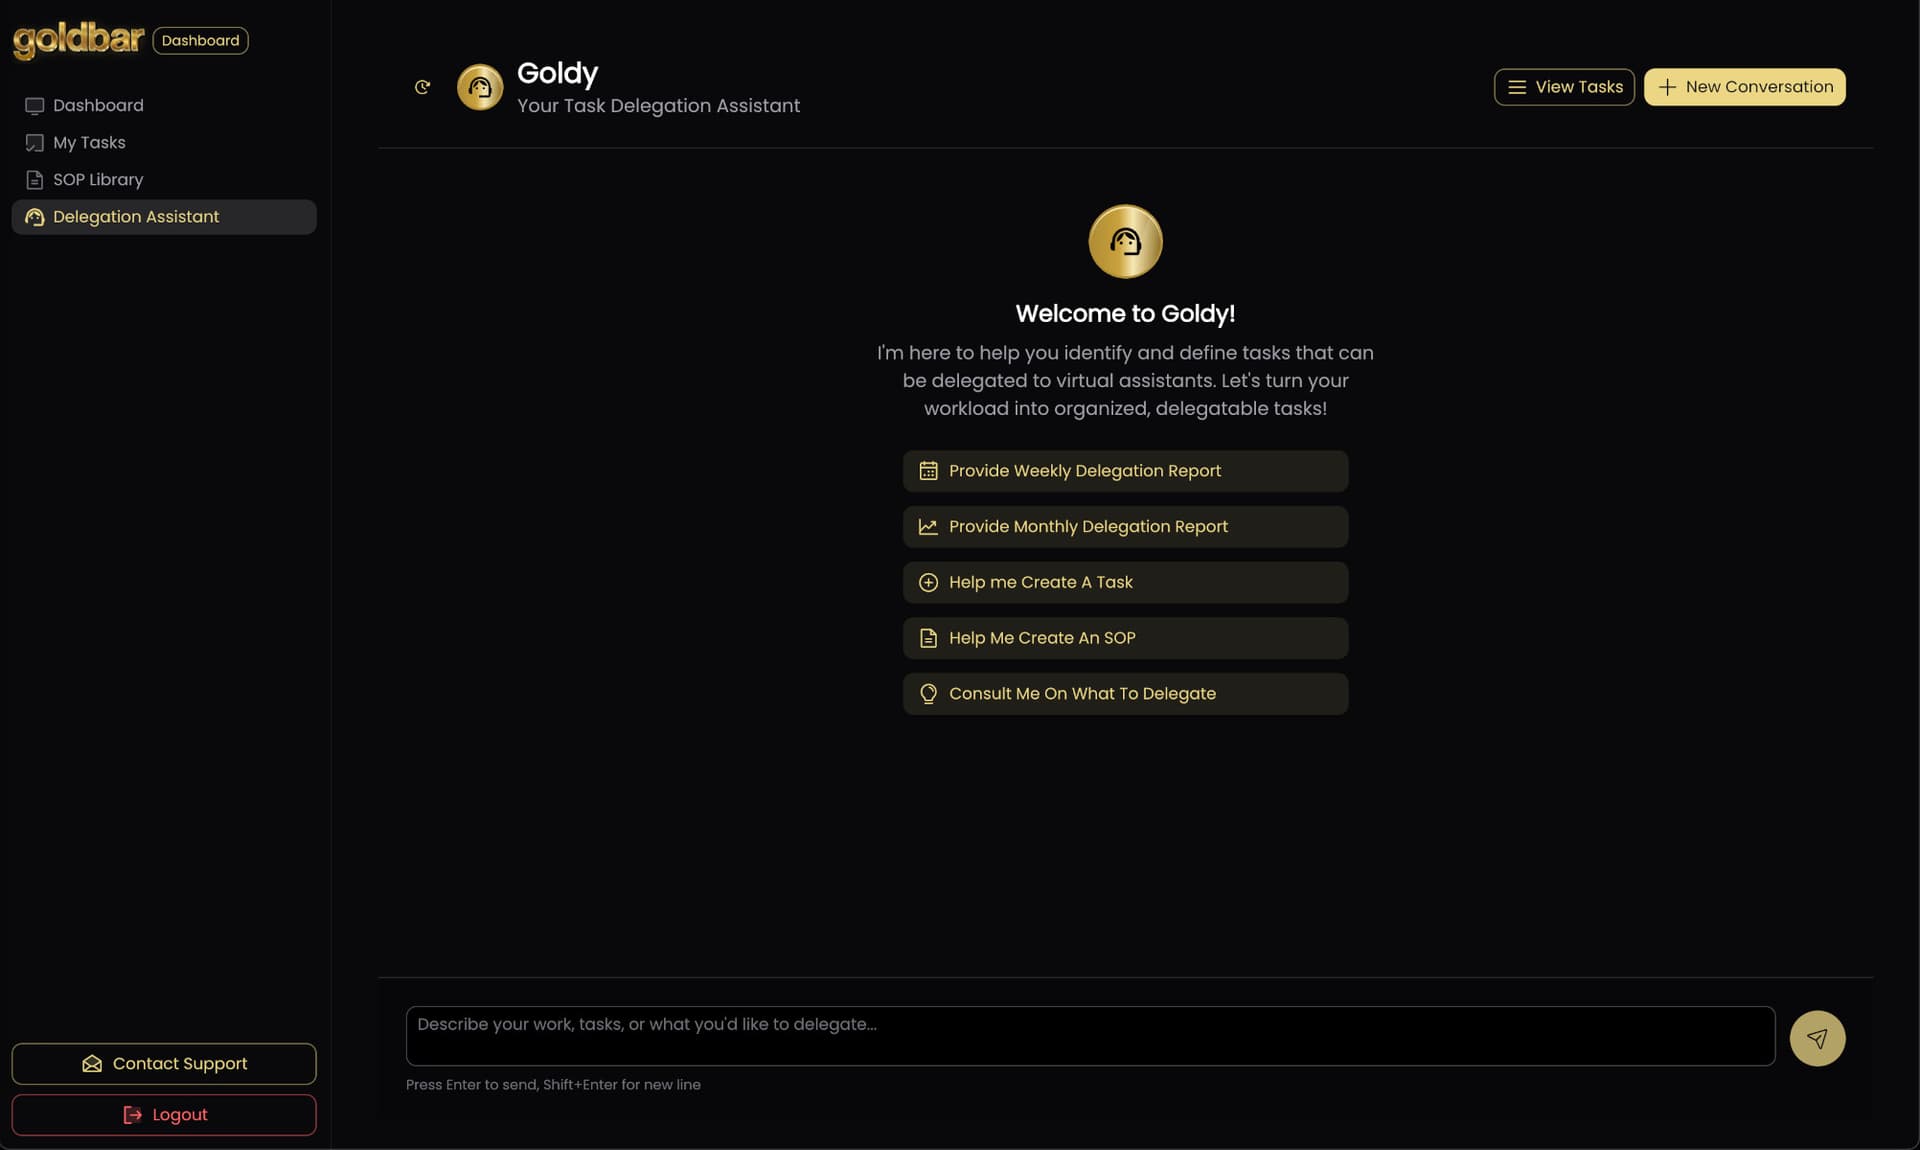Image resolution: width=1920 pixels, height=1150 pixels.
Task: Click the Contact Support button
Action: (x=164, y=1064)
